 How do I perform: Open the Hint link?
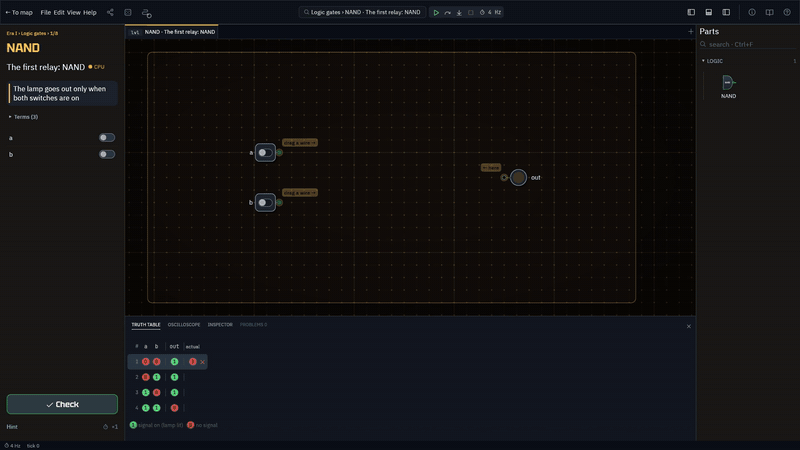point(12,427)
